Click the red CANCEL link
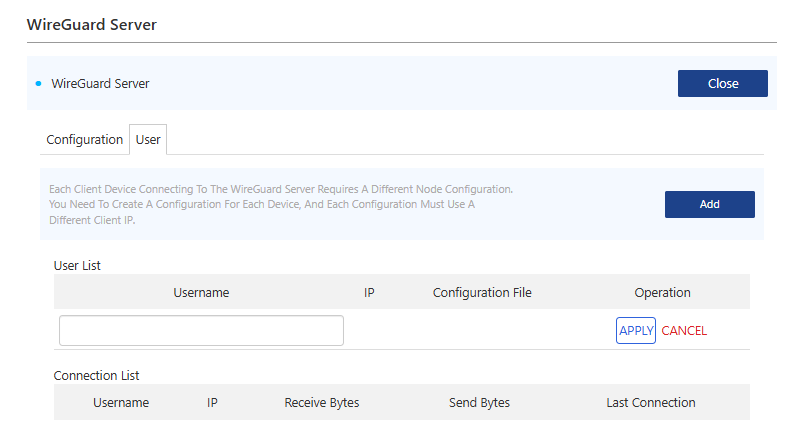 point(684,331)
